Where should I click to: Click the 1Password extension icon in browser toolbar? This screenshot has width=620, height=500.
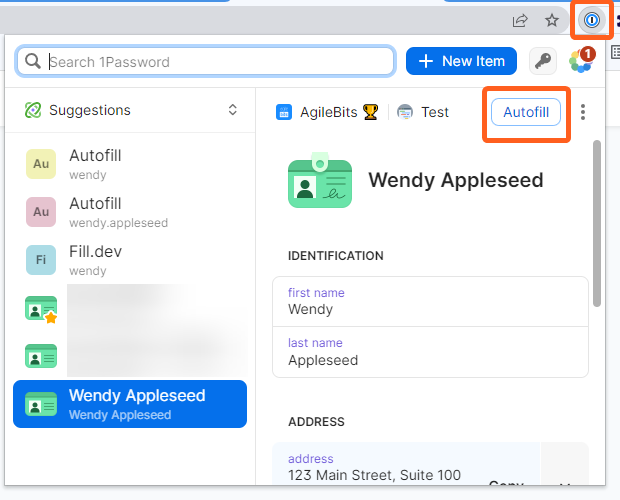point(592,19)
